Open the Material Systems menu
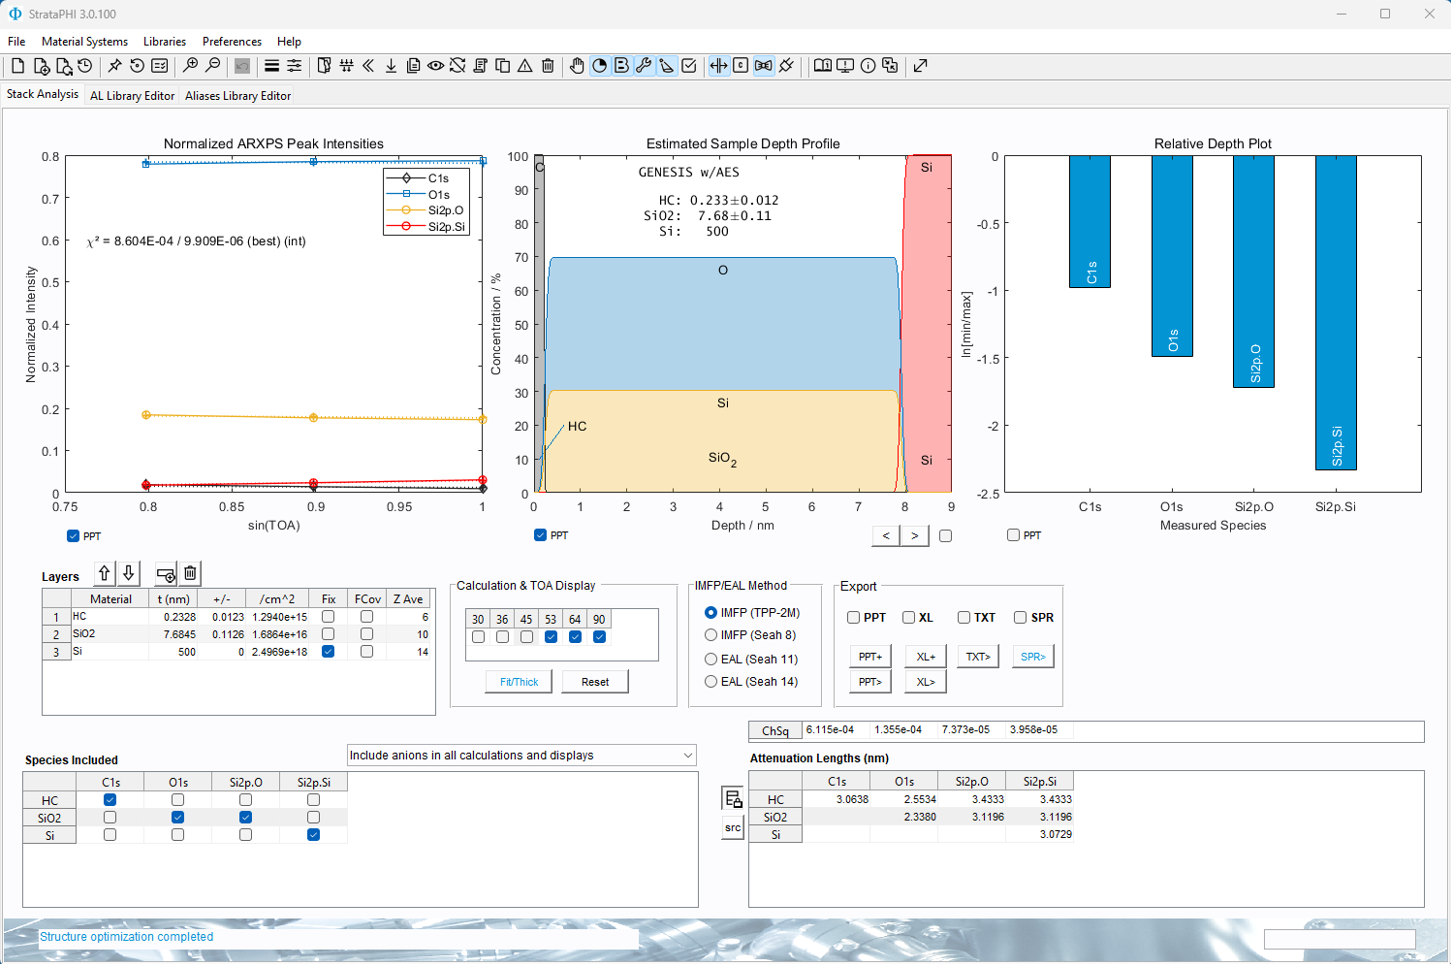The image size is (1451, 964). (84, 42)
